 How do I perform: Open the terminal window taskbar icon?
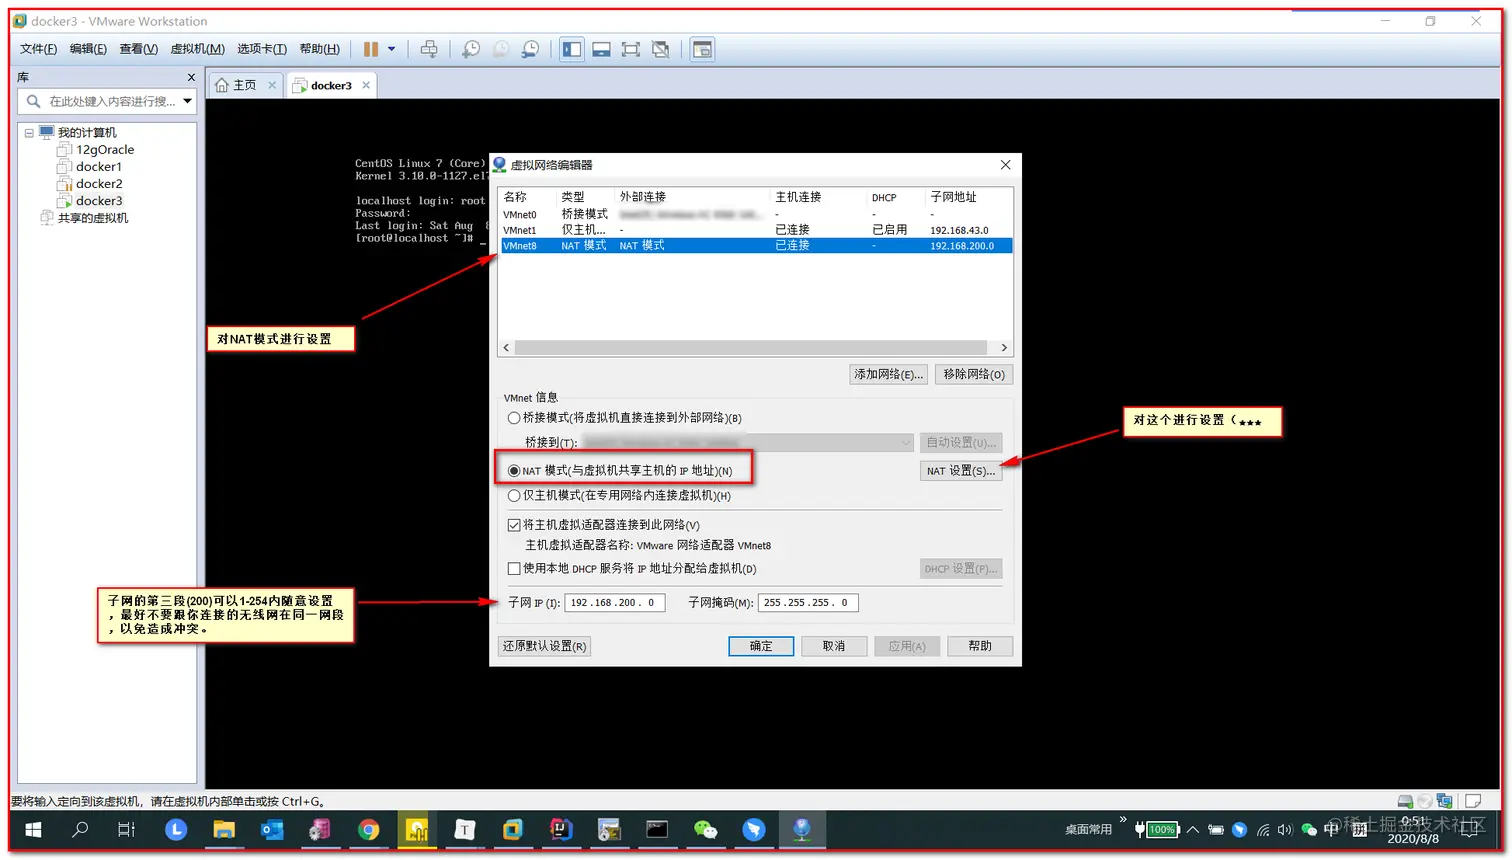pyautogui.click(x=657, y=830)
